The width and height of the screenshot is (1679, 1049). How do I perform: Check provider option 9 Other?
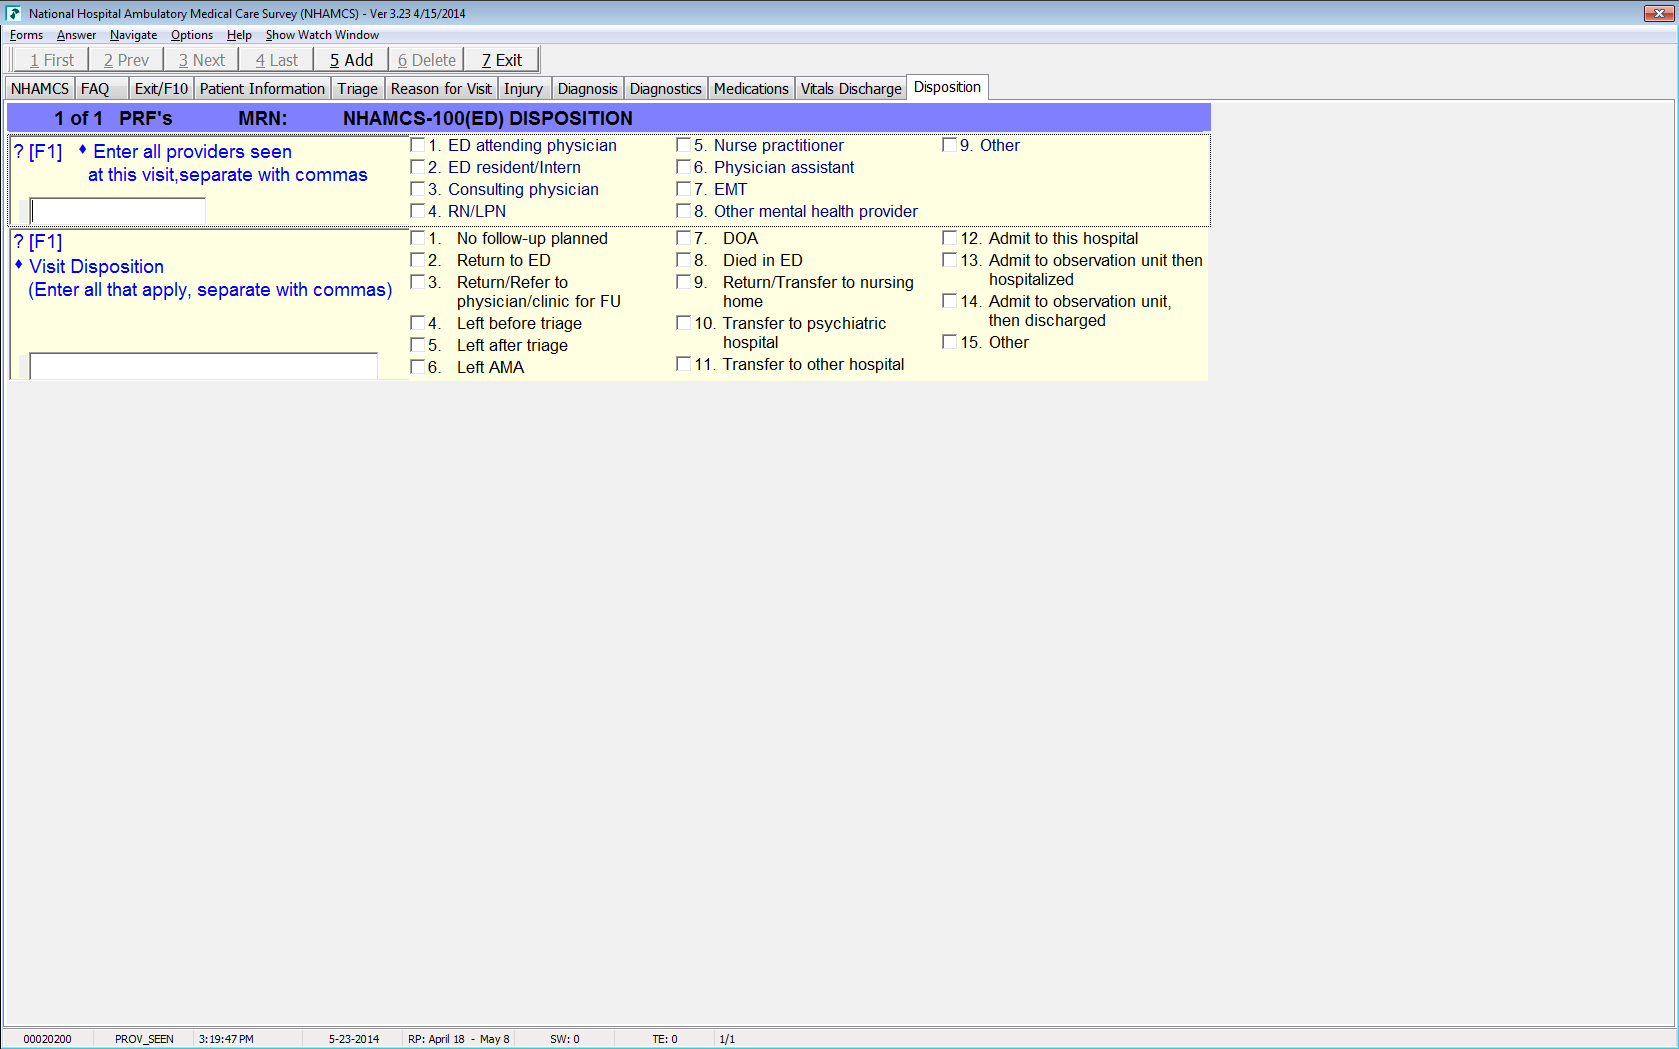pos(950,145)
